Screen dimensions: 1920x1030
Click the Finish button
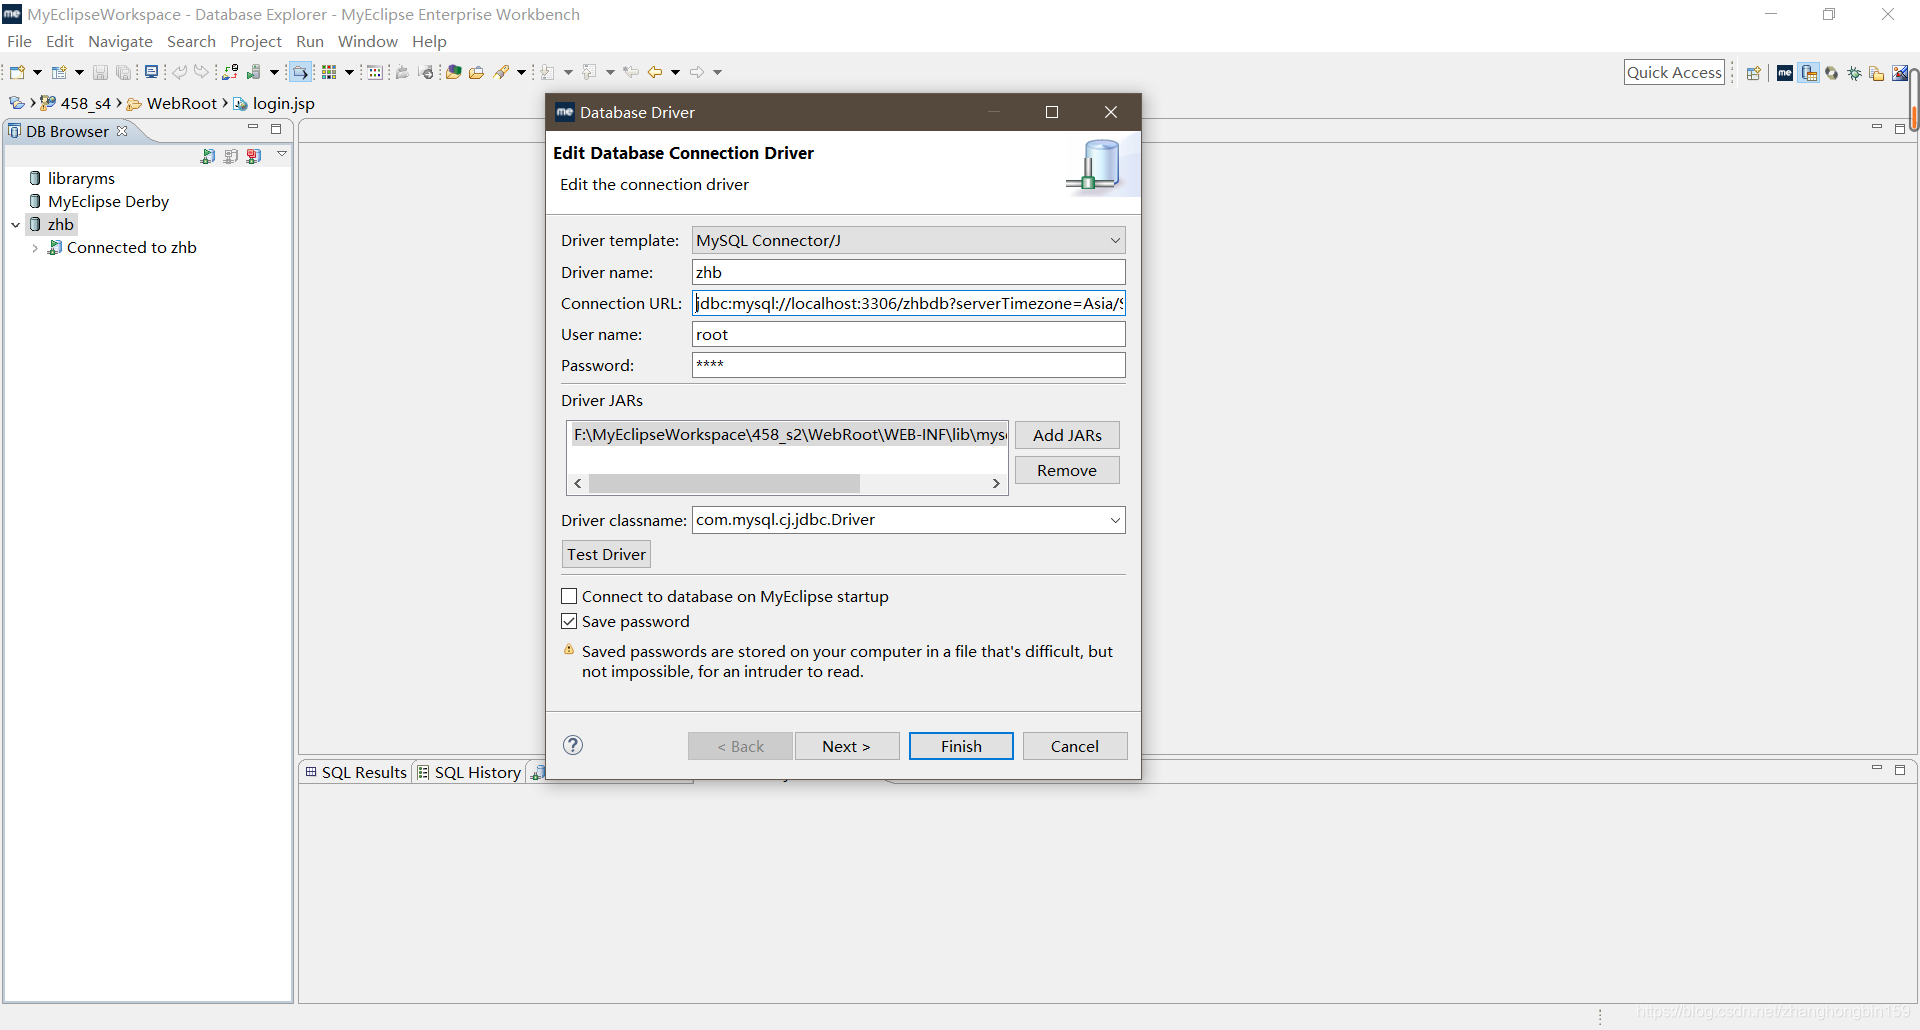coord(961,746)
